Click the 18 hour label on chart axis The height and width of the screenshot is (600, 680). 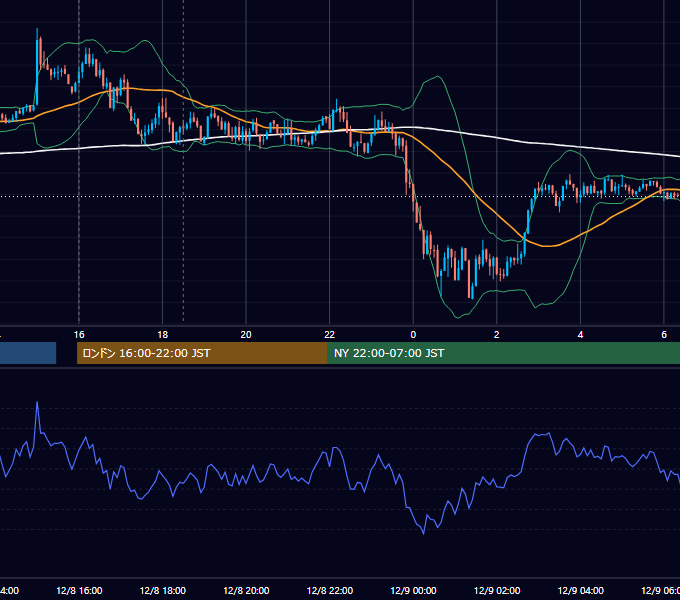(x=163, y=335)
